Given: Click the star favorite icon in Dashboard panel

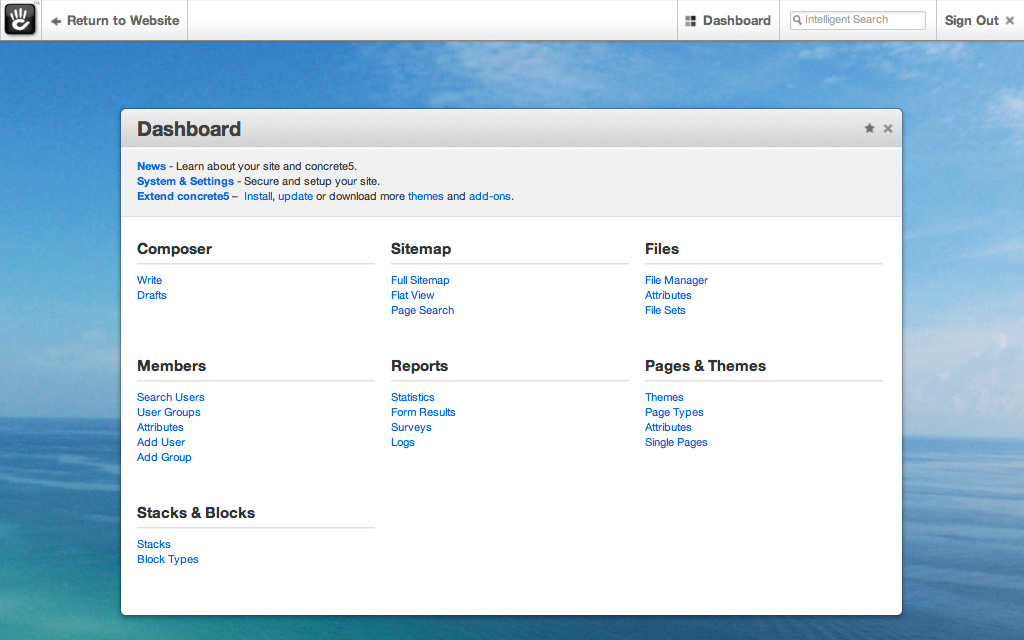Looking at the screenshot, I should pyautogui.click(x=869, y=129).
